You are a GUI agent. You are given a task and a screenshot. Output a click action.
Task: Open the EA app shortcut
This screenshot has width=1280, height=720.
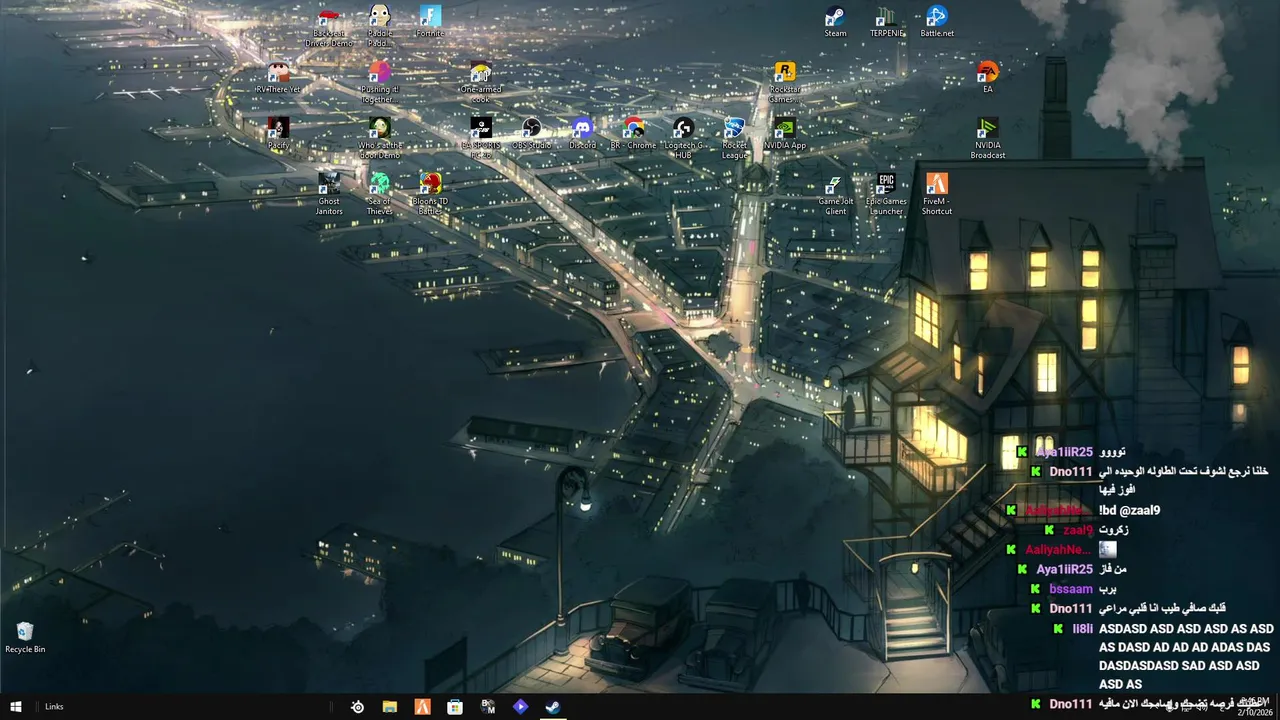tap(988, 78)
